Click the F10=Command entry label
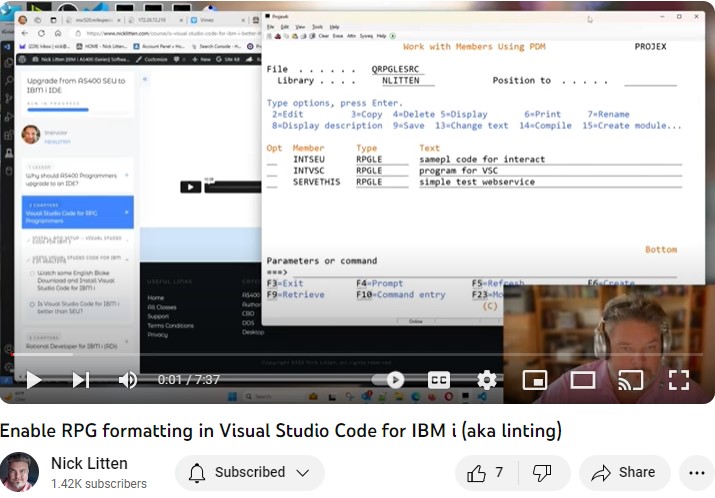Screen dimensions: 715x498 click(401, 295)
